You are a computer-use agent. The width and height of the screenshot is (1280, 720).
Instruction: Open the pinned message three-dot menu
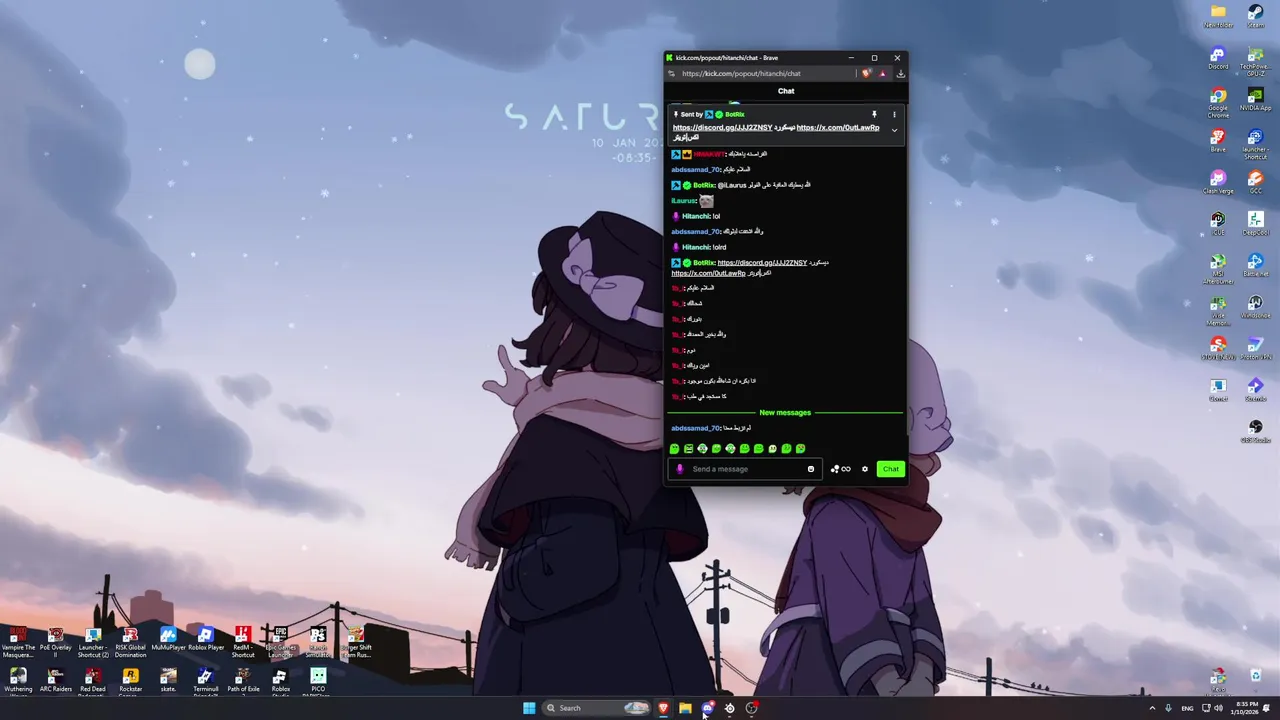pos(894,114)
